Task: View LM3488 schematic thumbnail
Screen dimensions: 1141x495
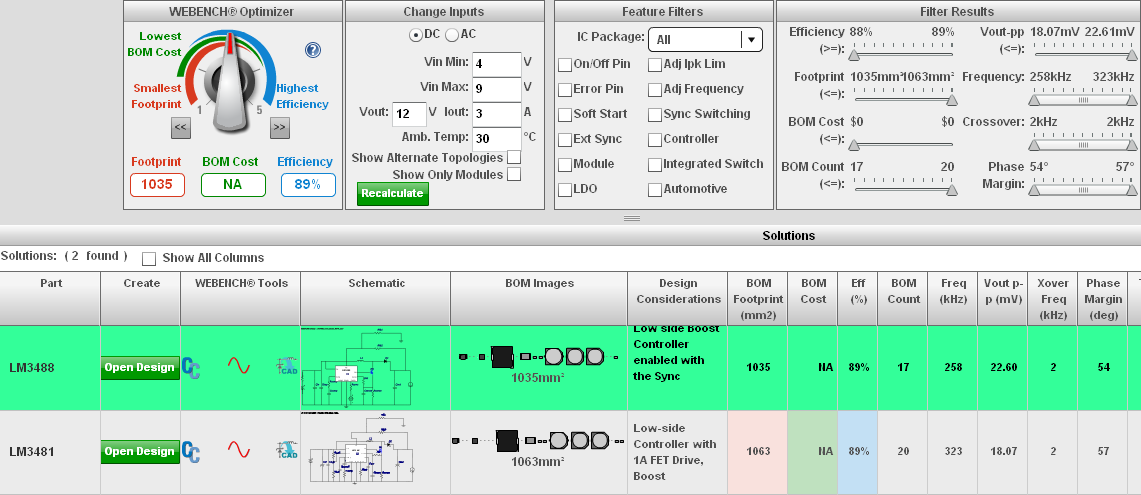Action: [x=357, y=367]
